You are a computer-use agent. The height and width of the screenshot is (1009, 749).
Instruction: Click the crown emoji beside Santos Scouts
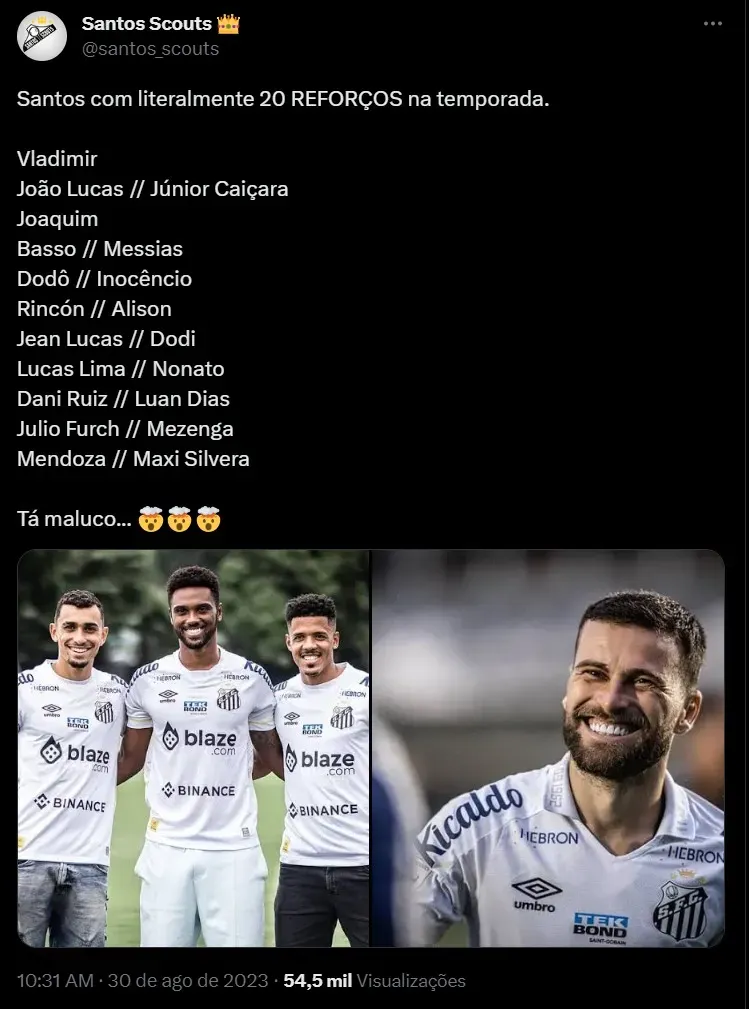point(228,24)
